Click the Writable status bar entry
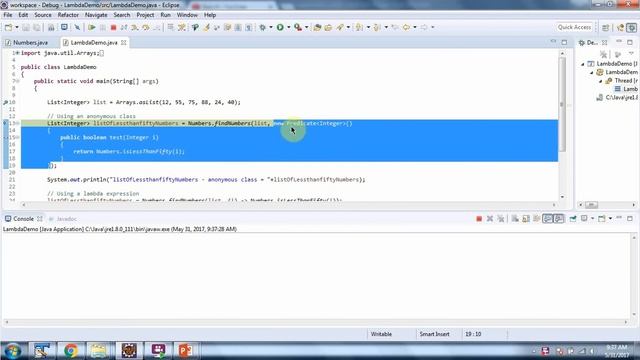Screen dimensions: 640x360 click(x=381, y=334)
